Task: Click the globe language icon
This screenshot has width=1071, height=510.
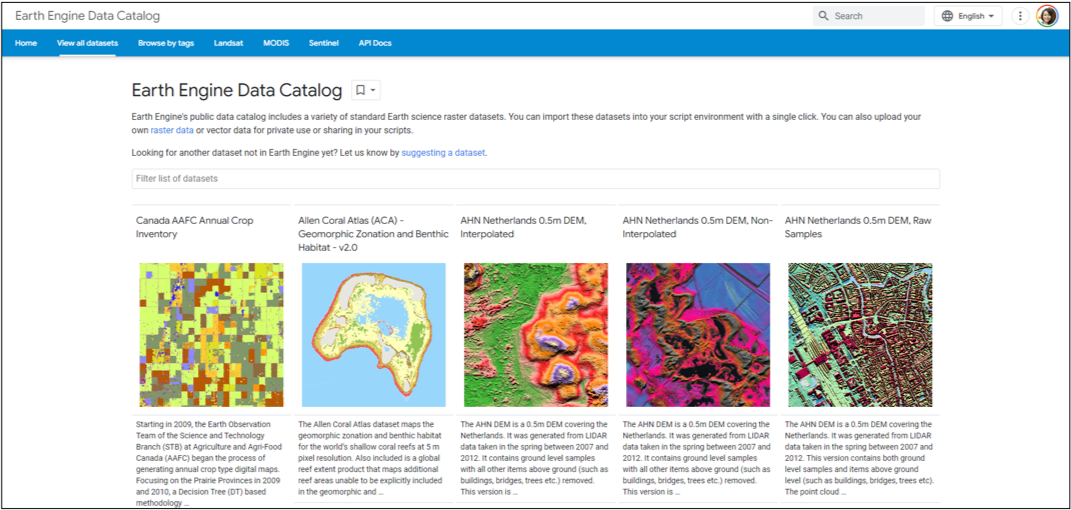Action: coord(947,16)
